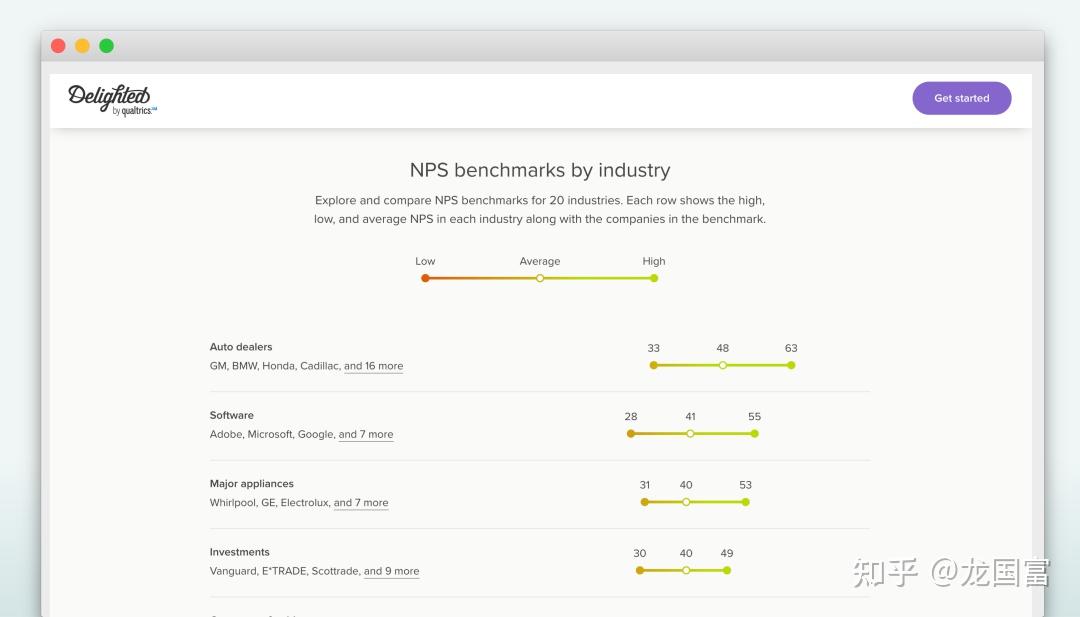
Task: Click the High endpoint on legend scale
Action: (x=654, y=278)
